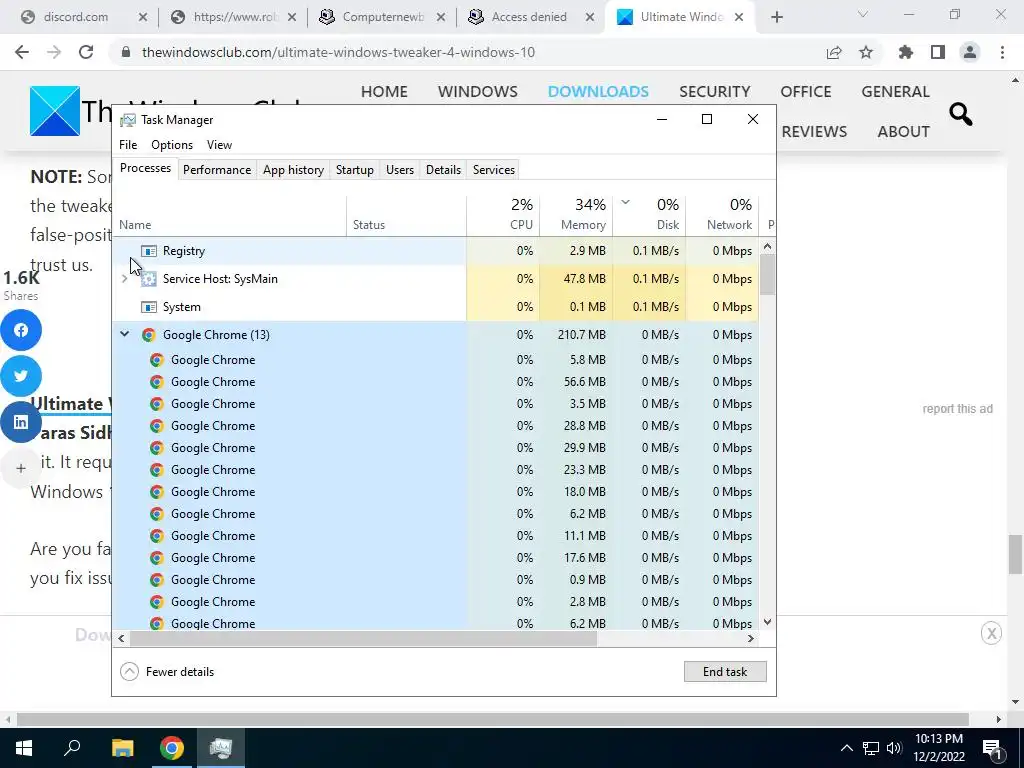Open the REVIEWS site nav link
This screenshot has width=1024, height=768.
[x=814, y=131]
